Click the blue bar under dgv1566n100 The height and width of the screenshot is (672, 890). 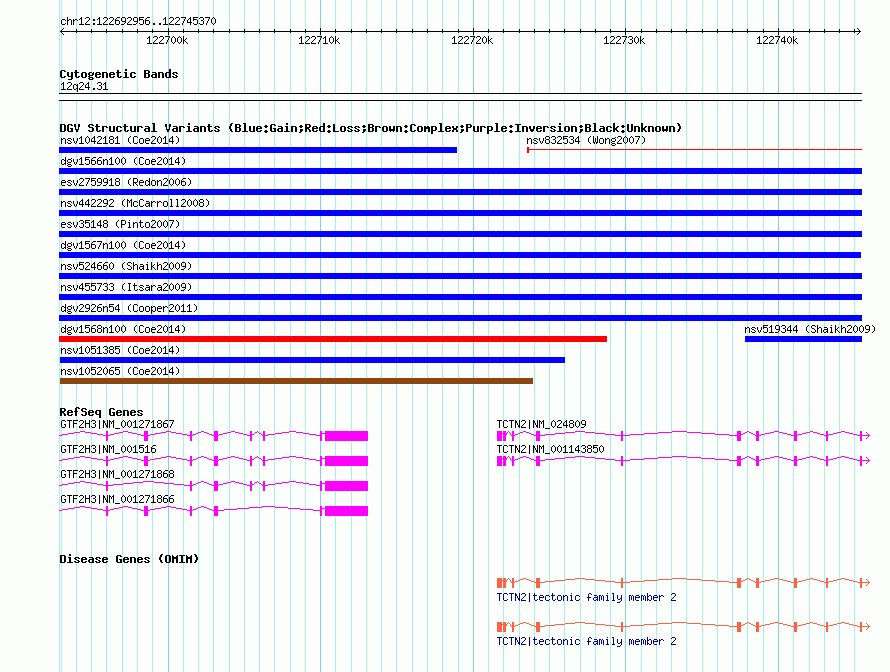(461, 171)
